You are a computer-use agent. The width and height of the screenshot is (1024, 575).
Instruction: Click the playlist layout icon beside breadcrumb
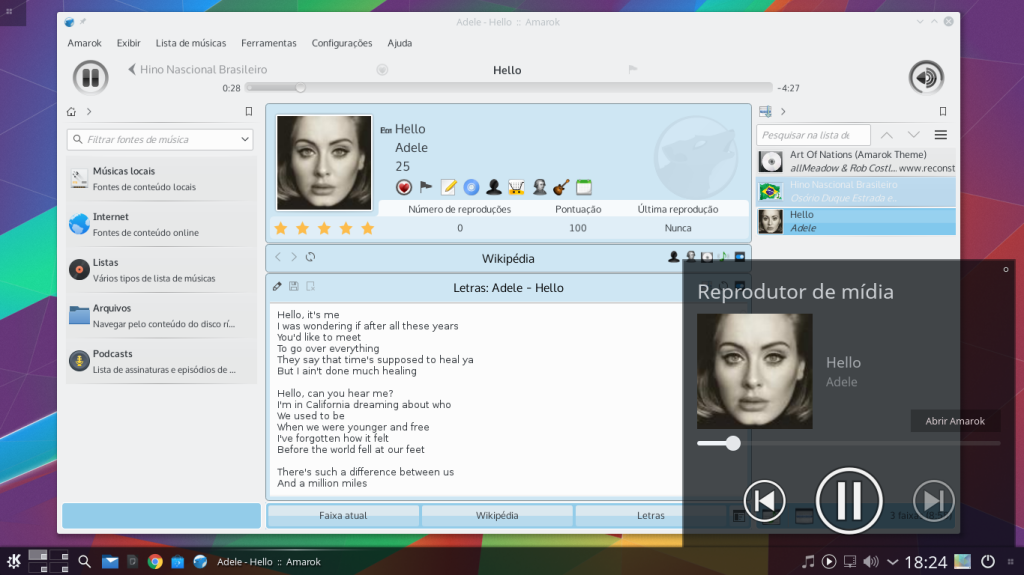click(765, 112)
